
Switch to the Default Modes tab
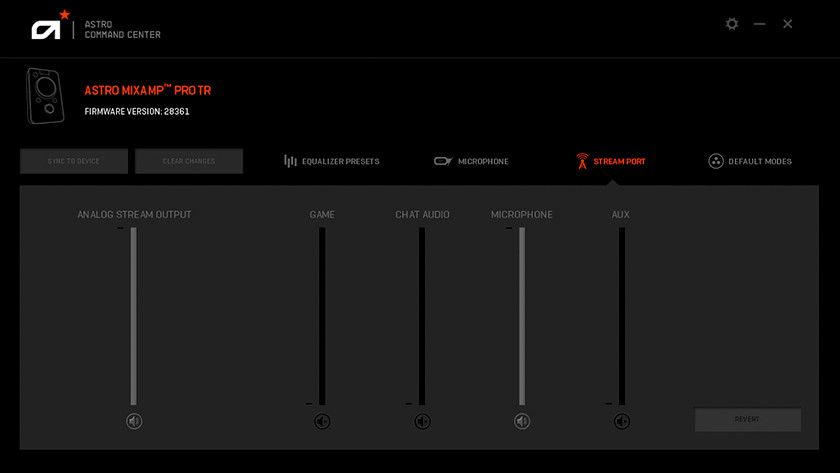click(759, 161)
